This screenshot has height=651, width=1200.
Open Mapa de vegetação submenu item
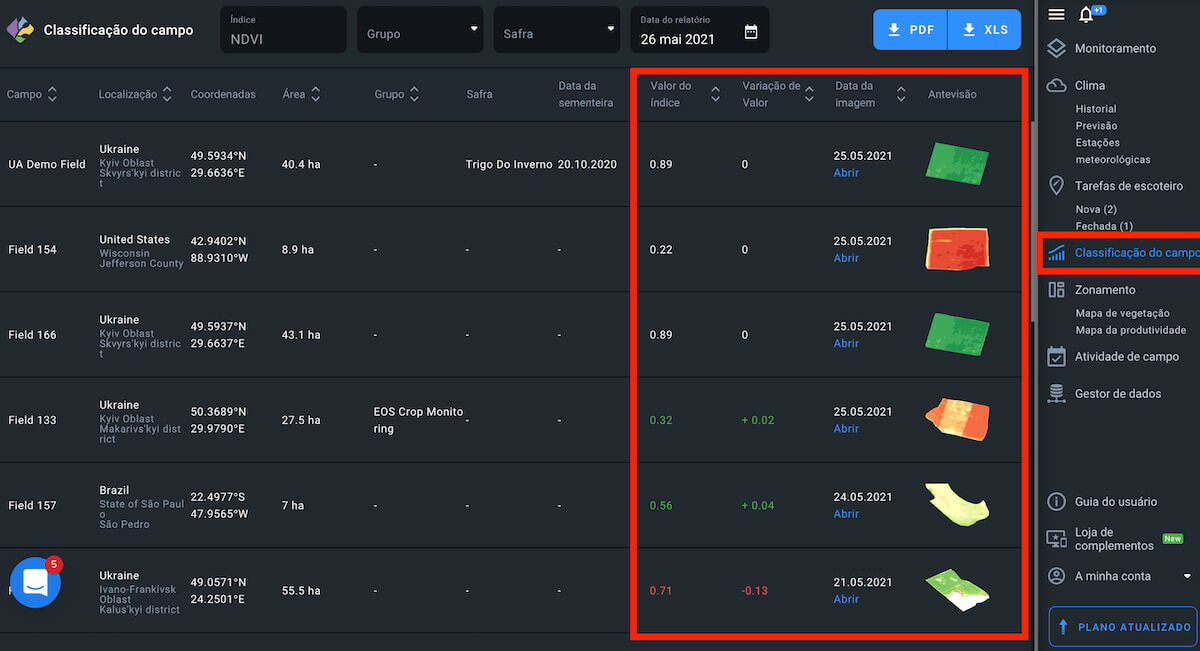[1122, 313]
